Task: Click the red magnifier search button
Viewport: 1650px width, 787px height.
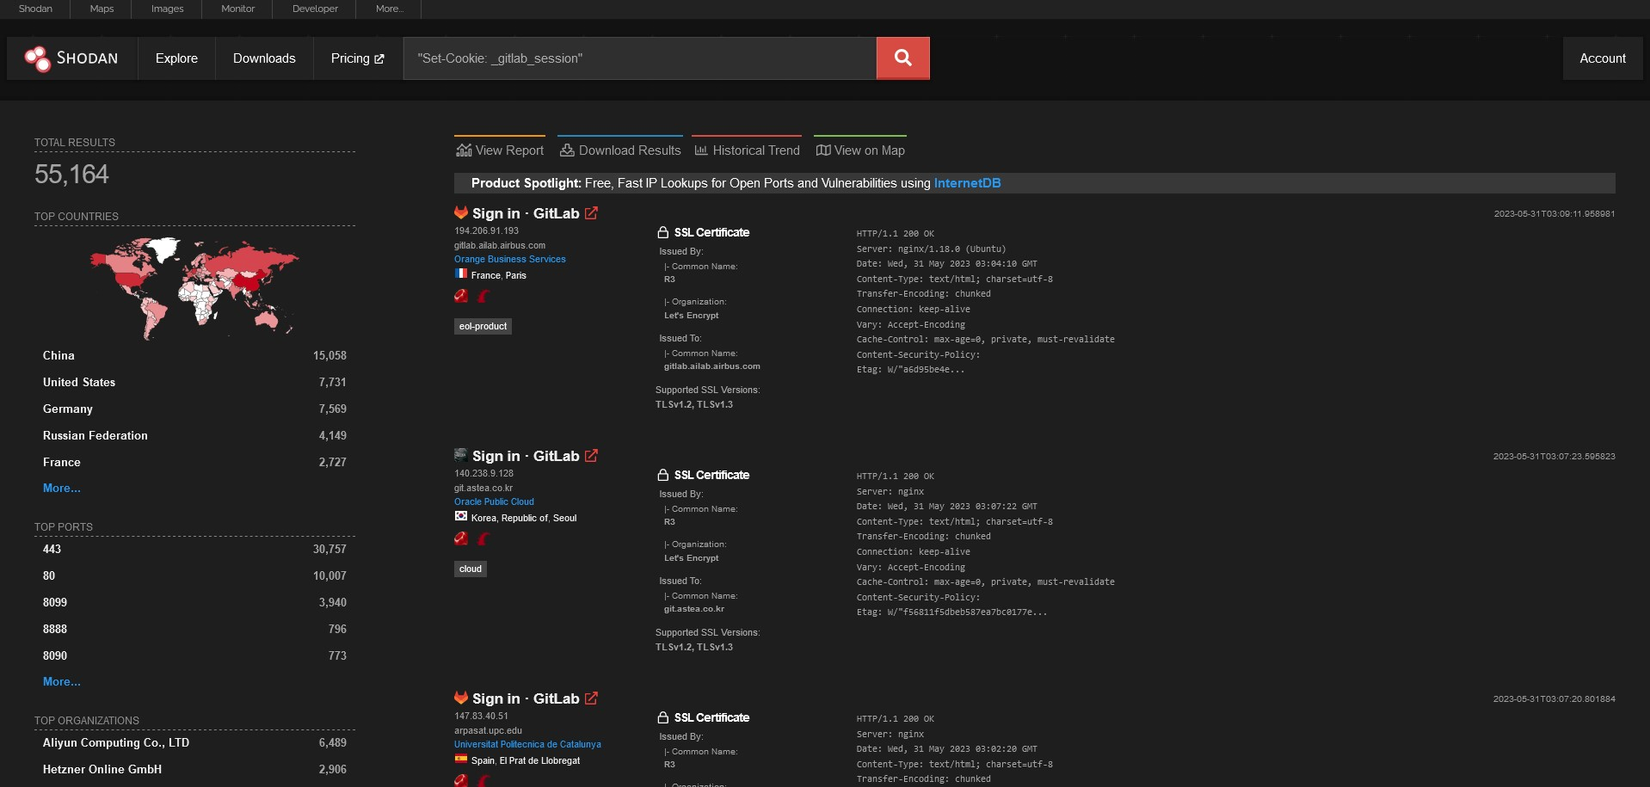Action: tap(903, 58)
